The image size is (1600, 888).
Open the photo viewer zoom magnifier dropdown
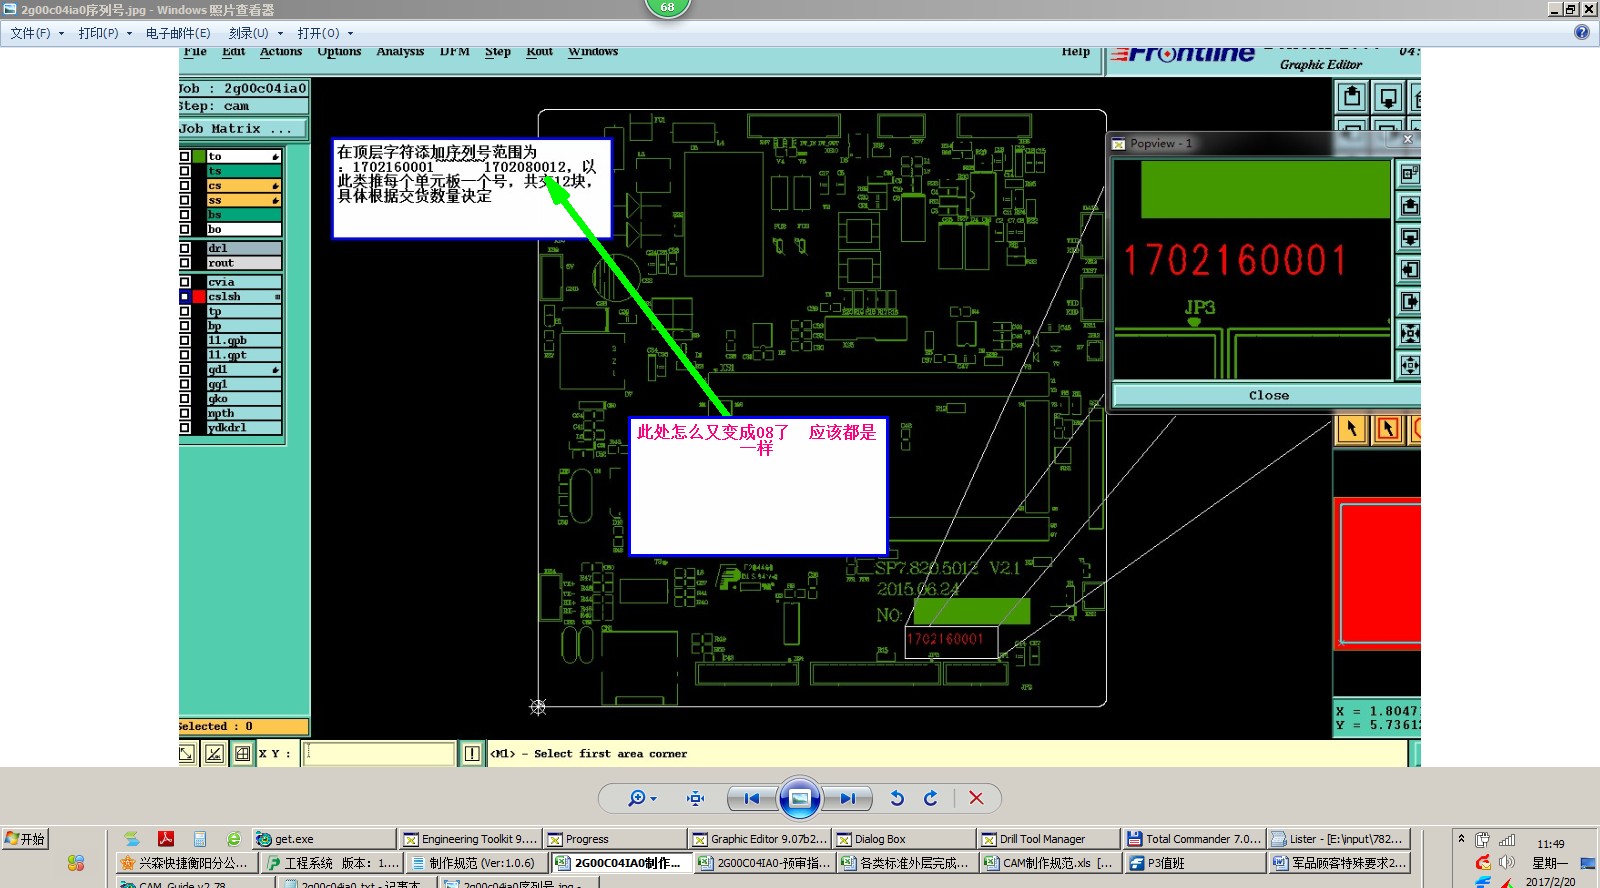(641, 798)
